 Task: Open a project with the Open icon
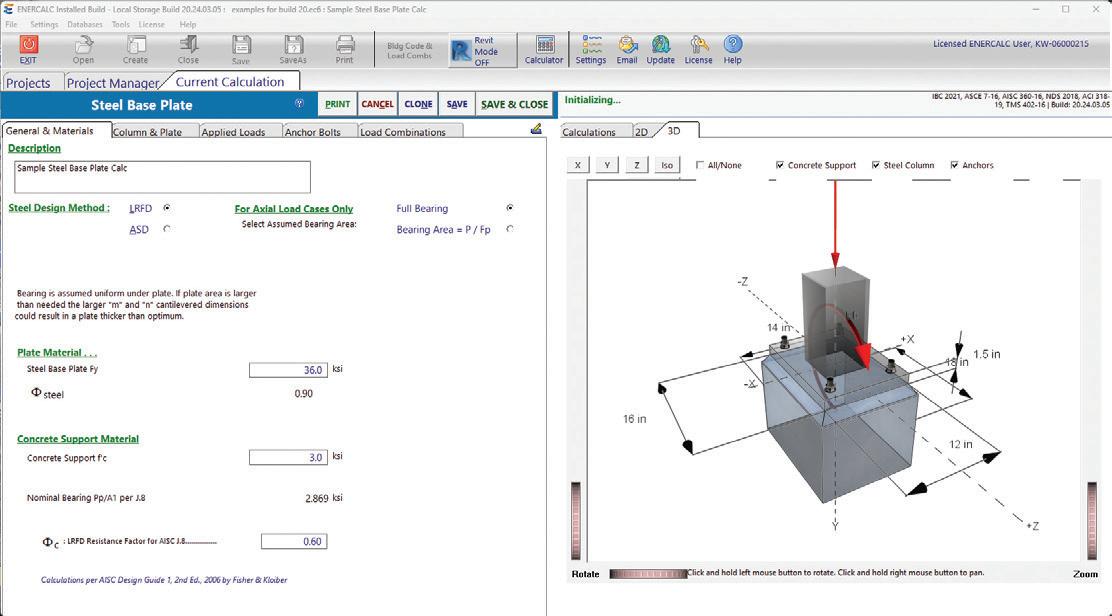point(83,50)
